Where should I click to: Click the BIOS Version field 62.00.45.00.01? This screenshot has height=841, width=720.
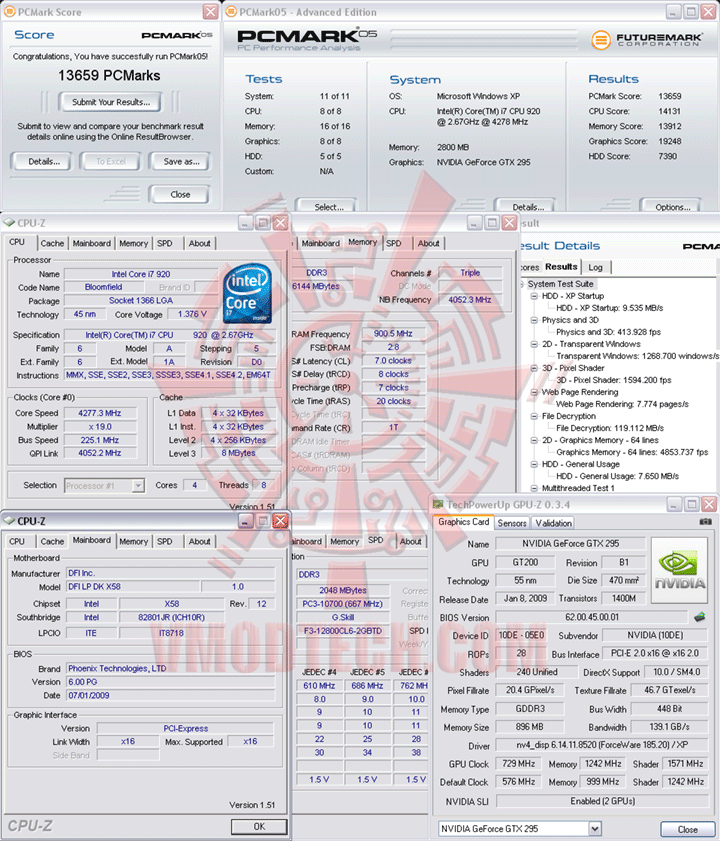coord(591,617)
